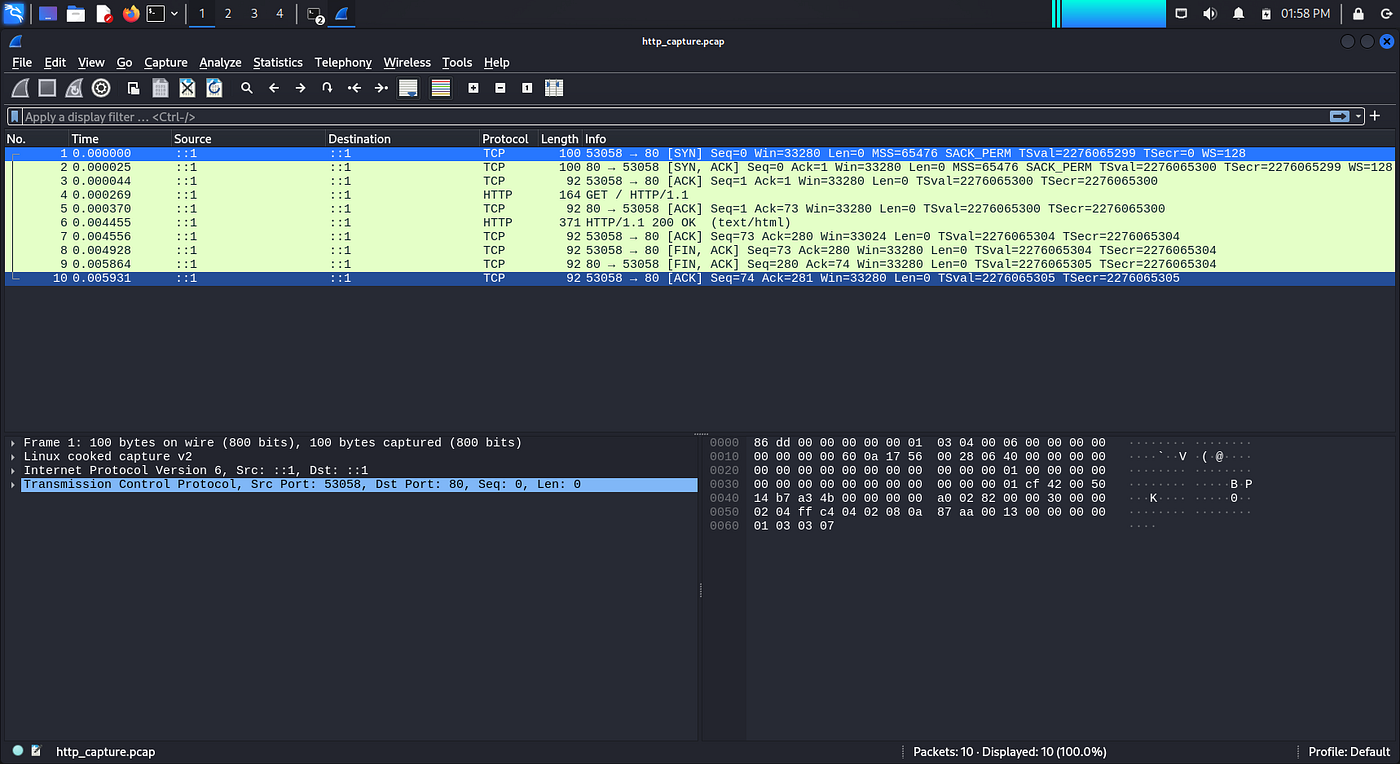
Task: Toggle packet list colorization
Action: point(440,88)
